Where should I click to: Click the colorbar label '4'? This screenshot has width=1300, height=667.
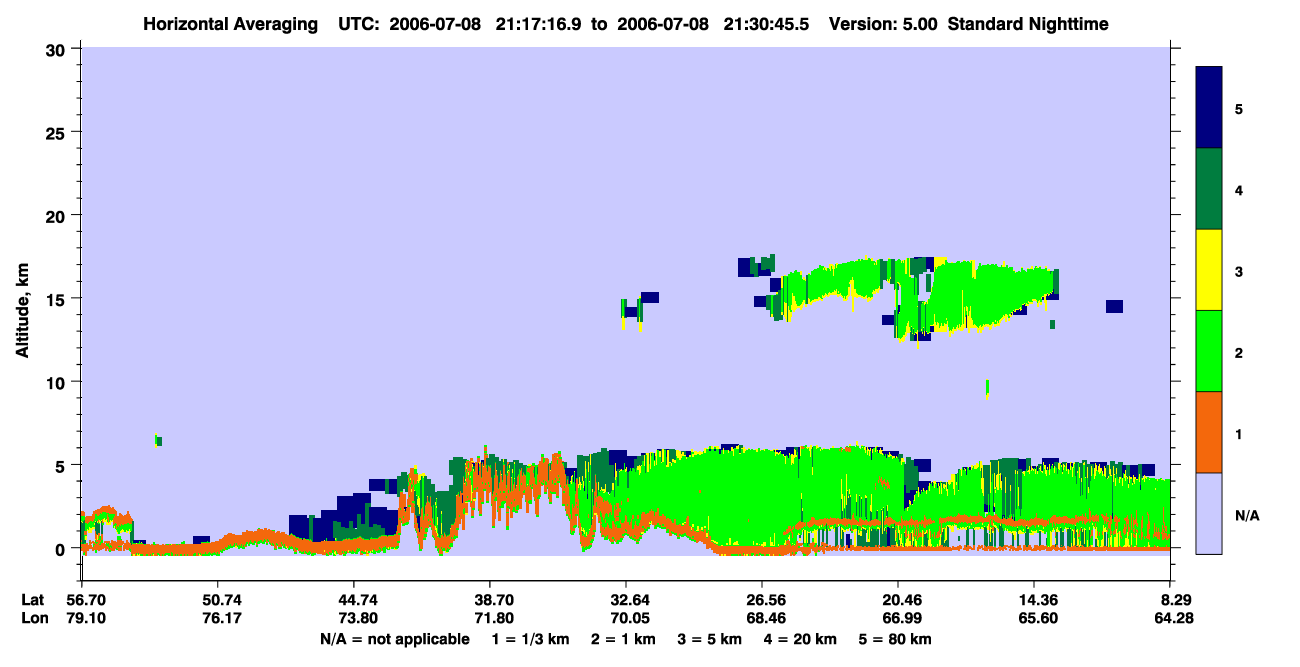(1239, 190)
